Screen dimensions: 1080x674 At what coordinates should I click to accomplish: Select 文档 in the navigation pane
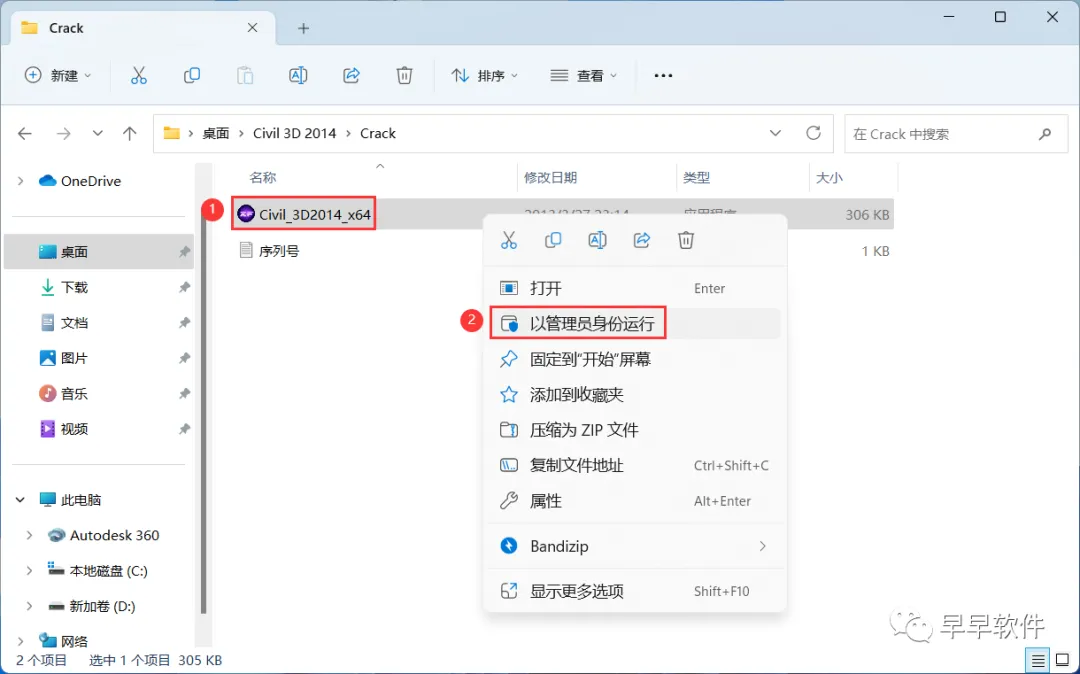point(98,323)
